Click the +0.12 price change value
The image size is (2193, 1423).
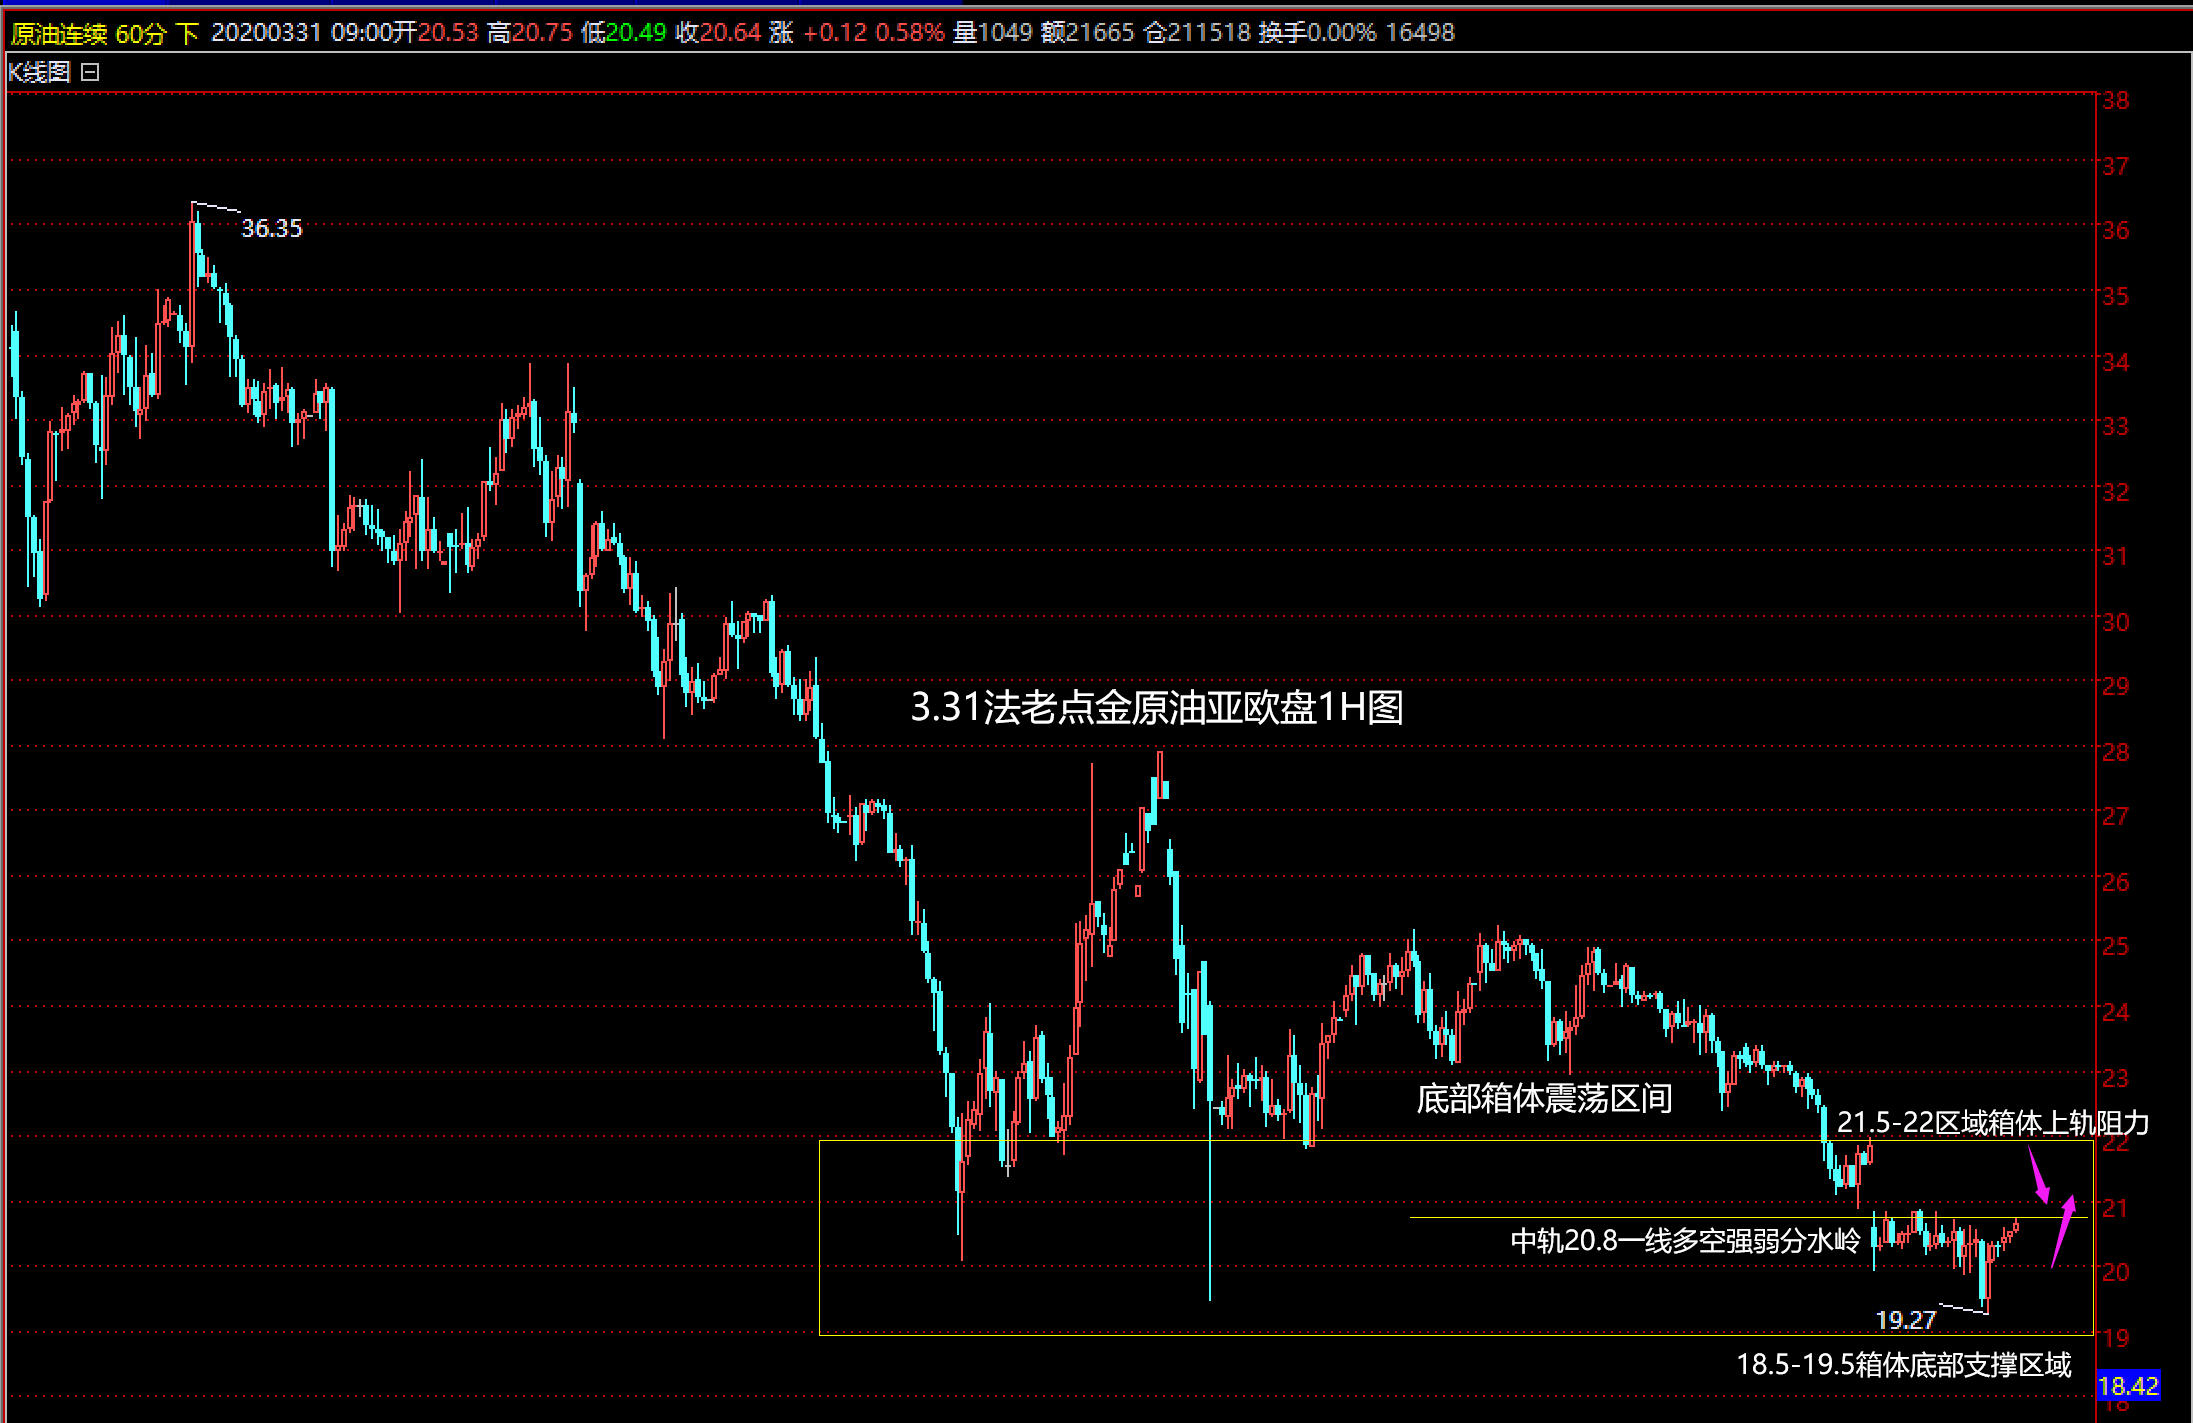point(835,33)
